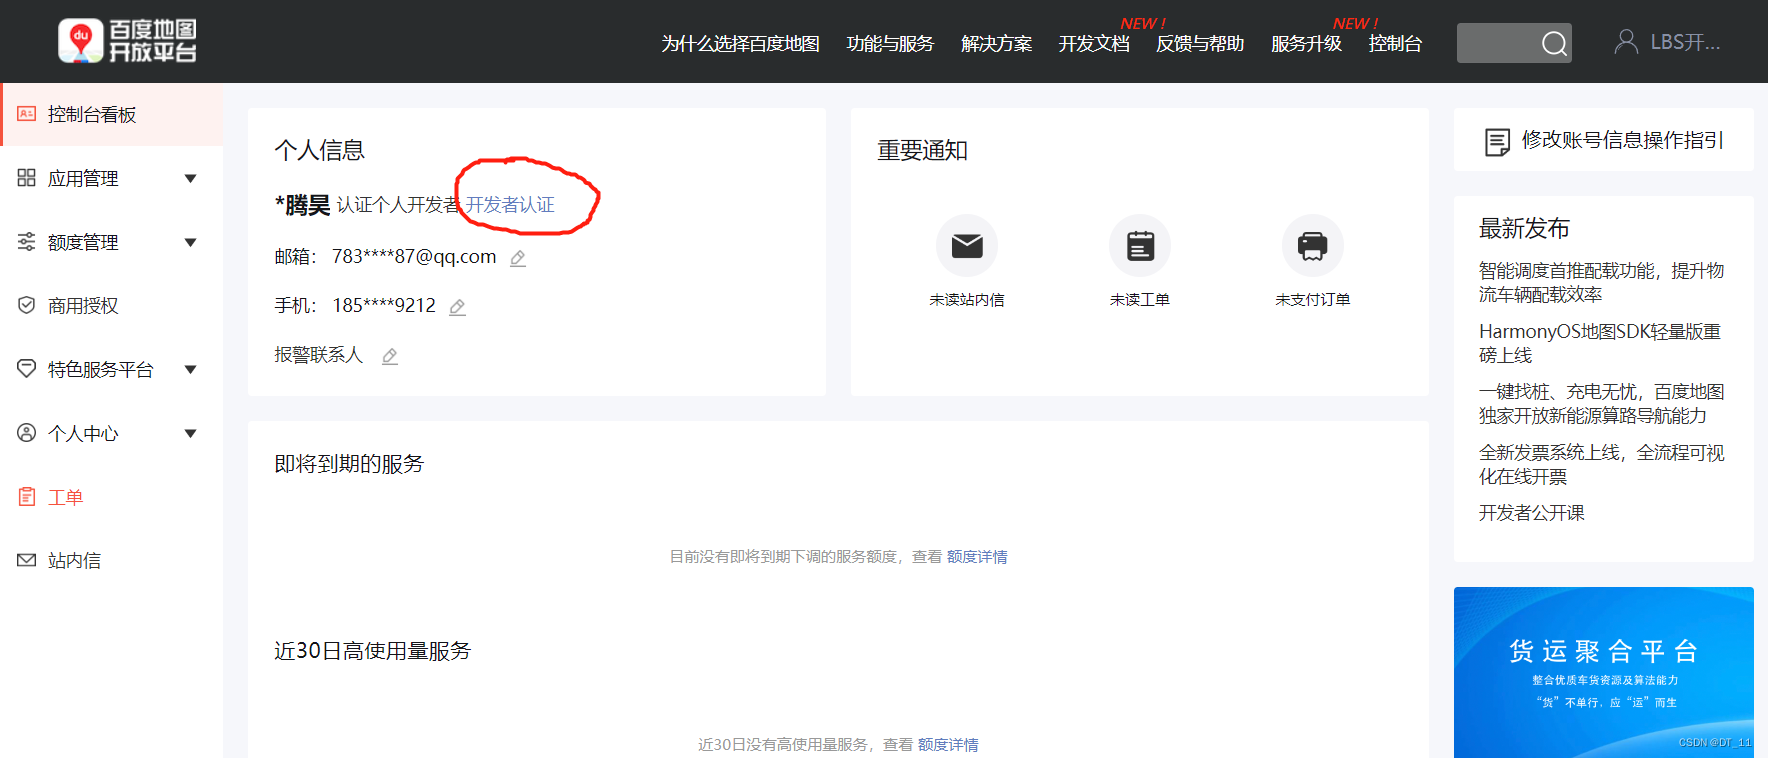Open unpaid orders icon 未支付订单
Screen dimensions: 1768x758
pyautogui.click(x=1313, y=245)
